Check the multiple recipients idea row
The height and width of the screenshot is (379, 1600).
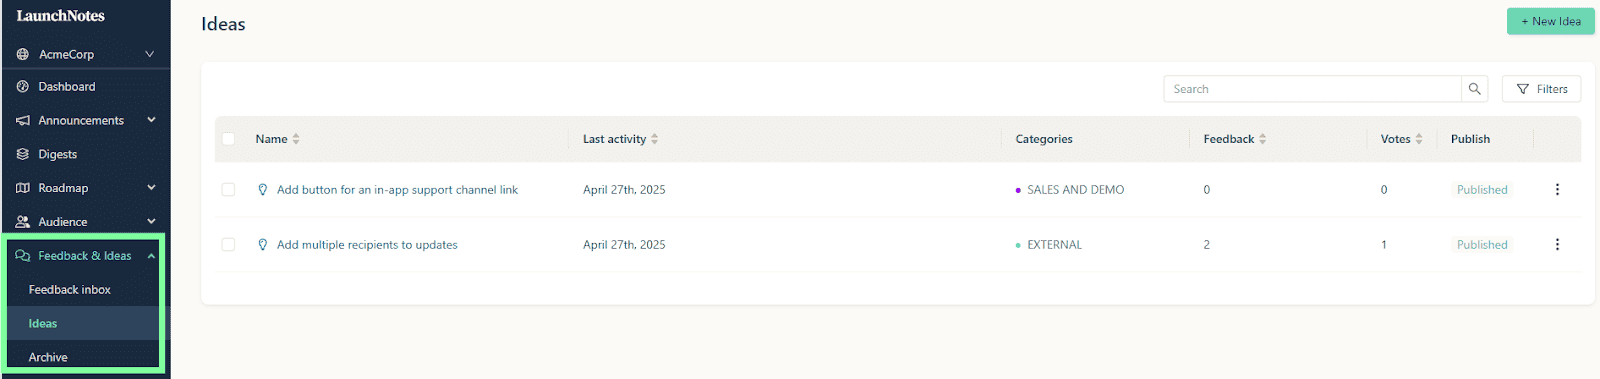coord(228,245)
